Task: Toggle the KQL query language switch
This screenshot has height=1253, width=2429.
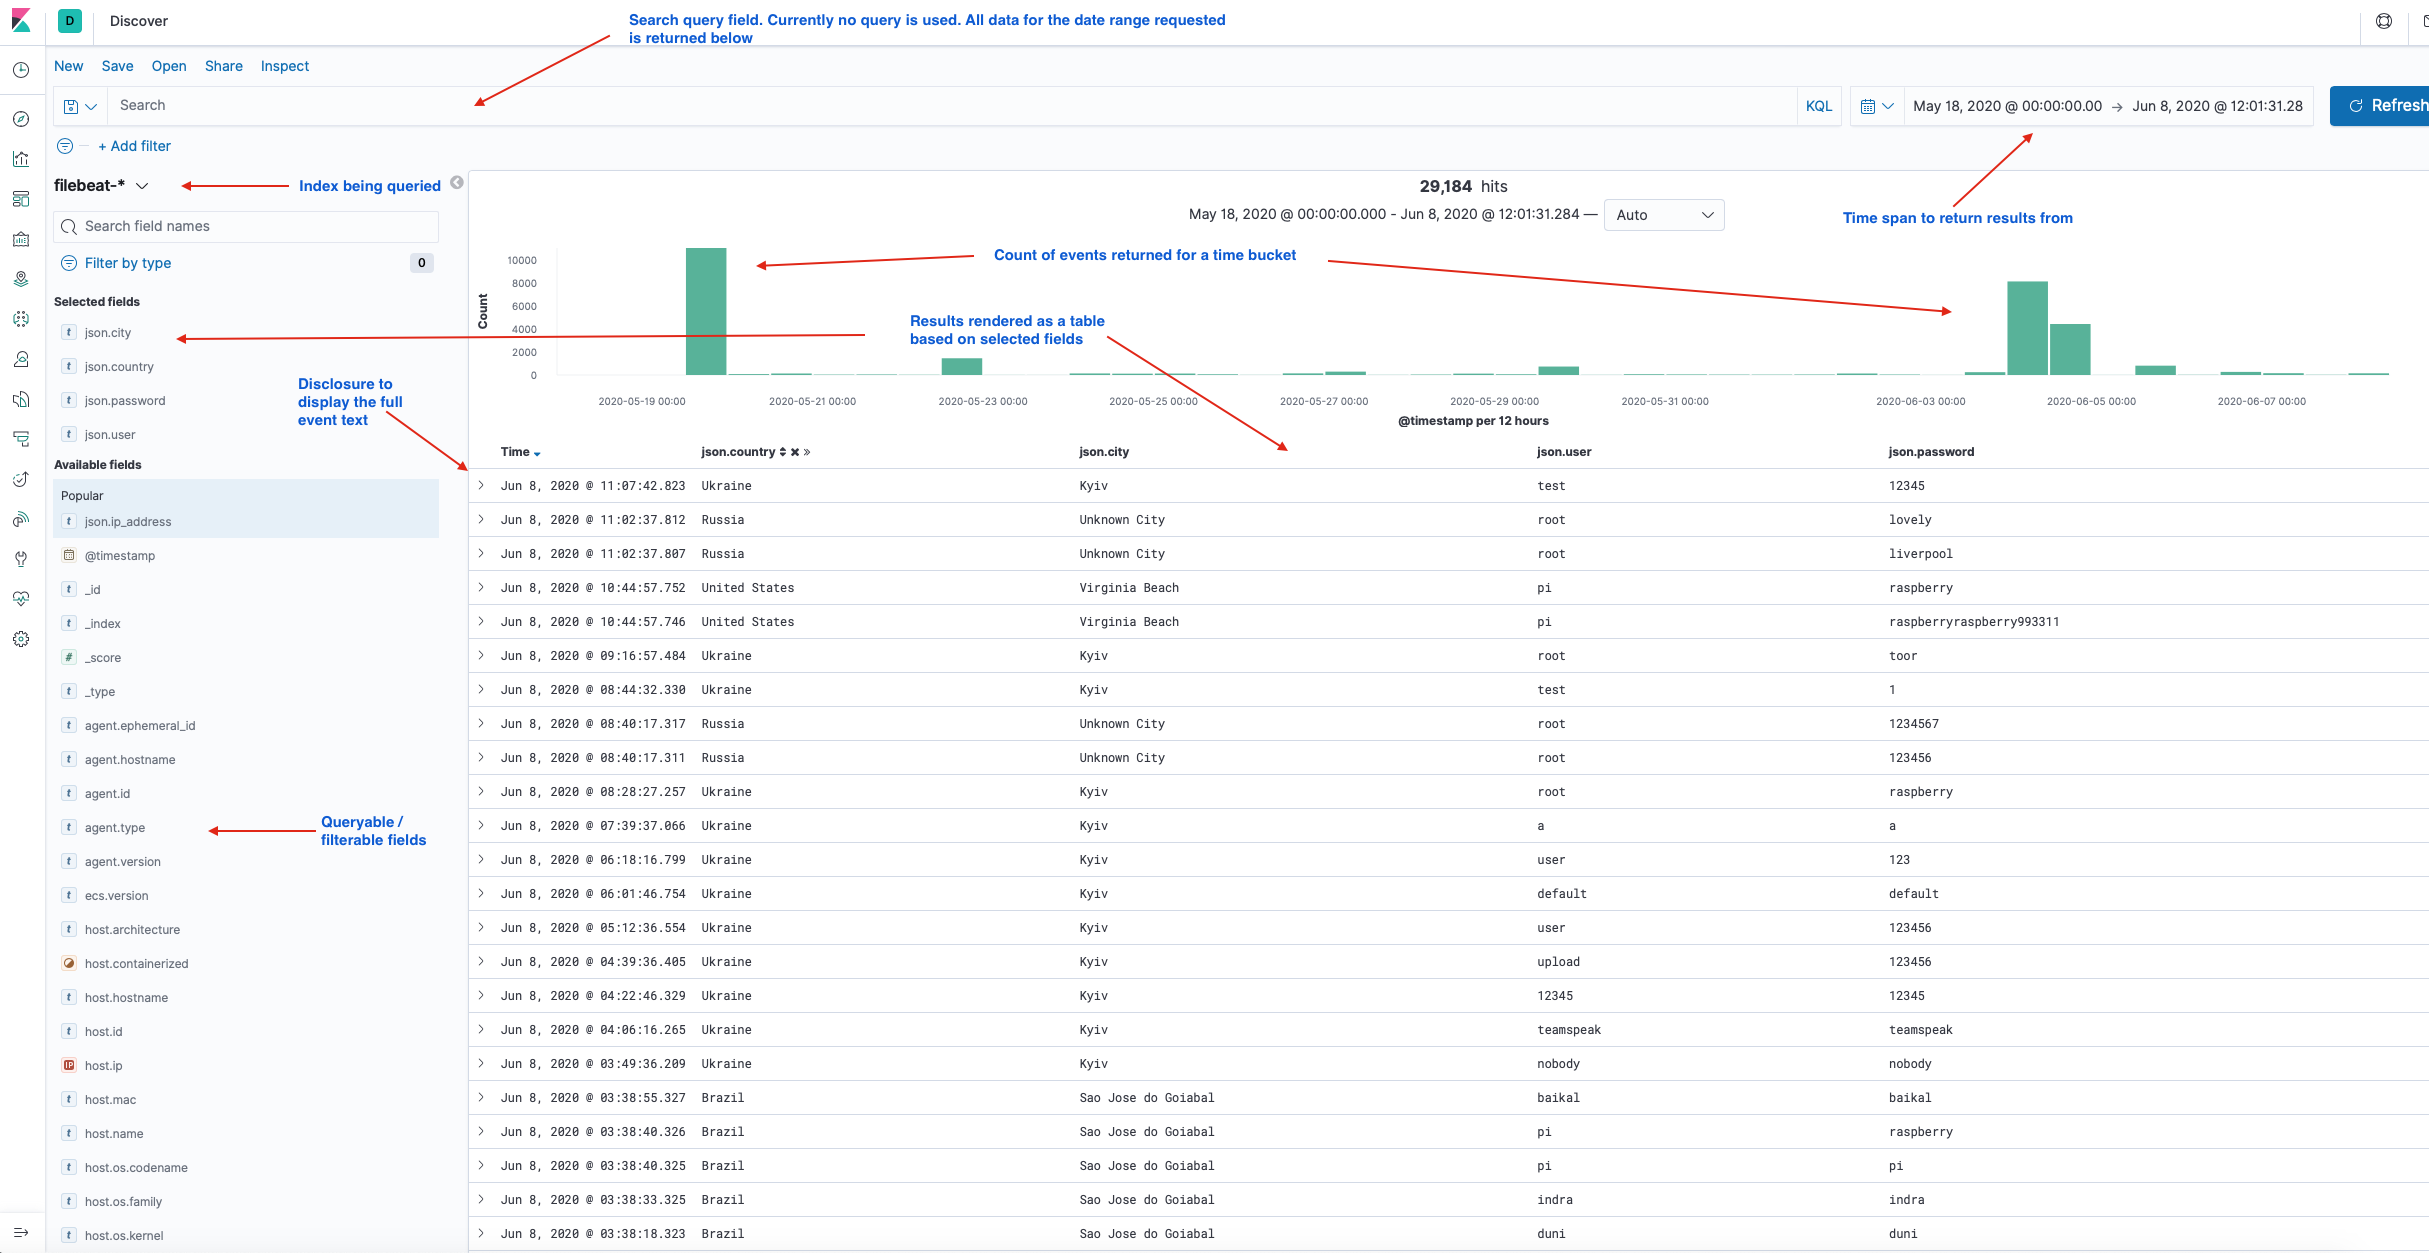Action: coord(1818,106)
